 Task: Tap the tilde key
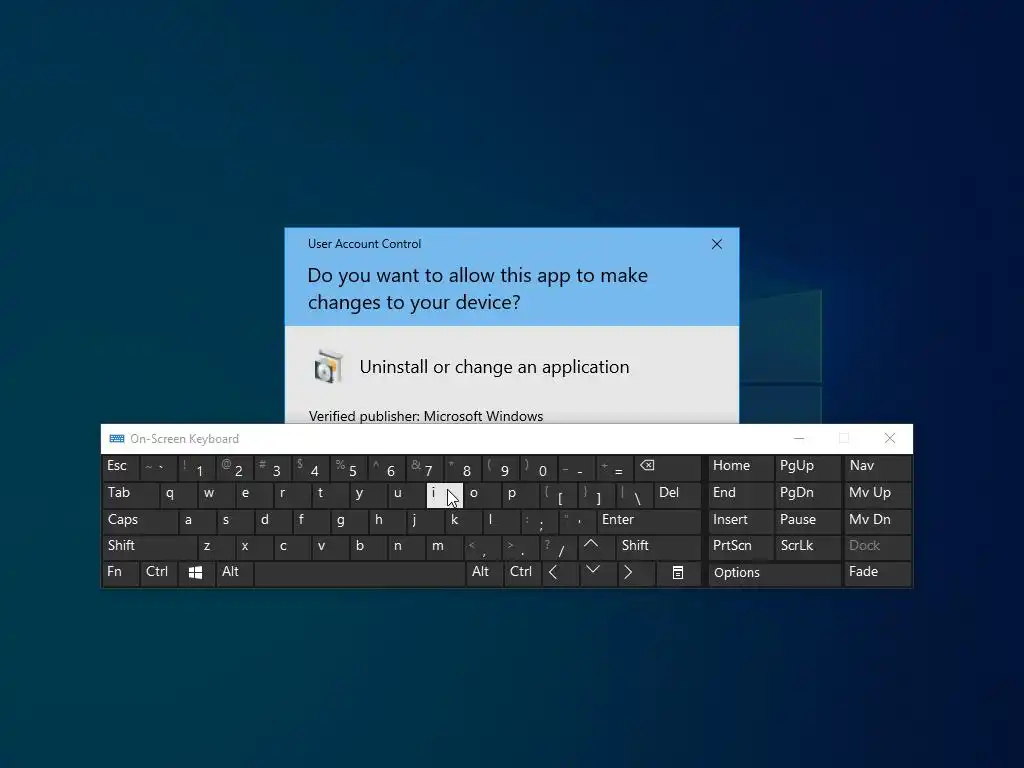point(159,468)
